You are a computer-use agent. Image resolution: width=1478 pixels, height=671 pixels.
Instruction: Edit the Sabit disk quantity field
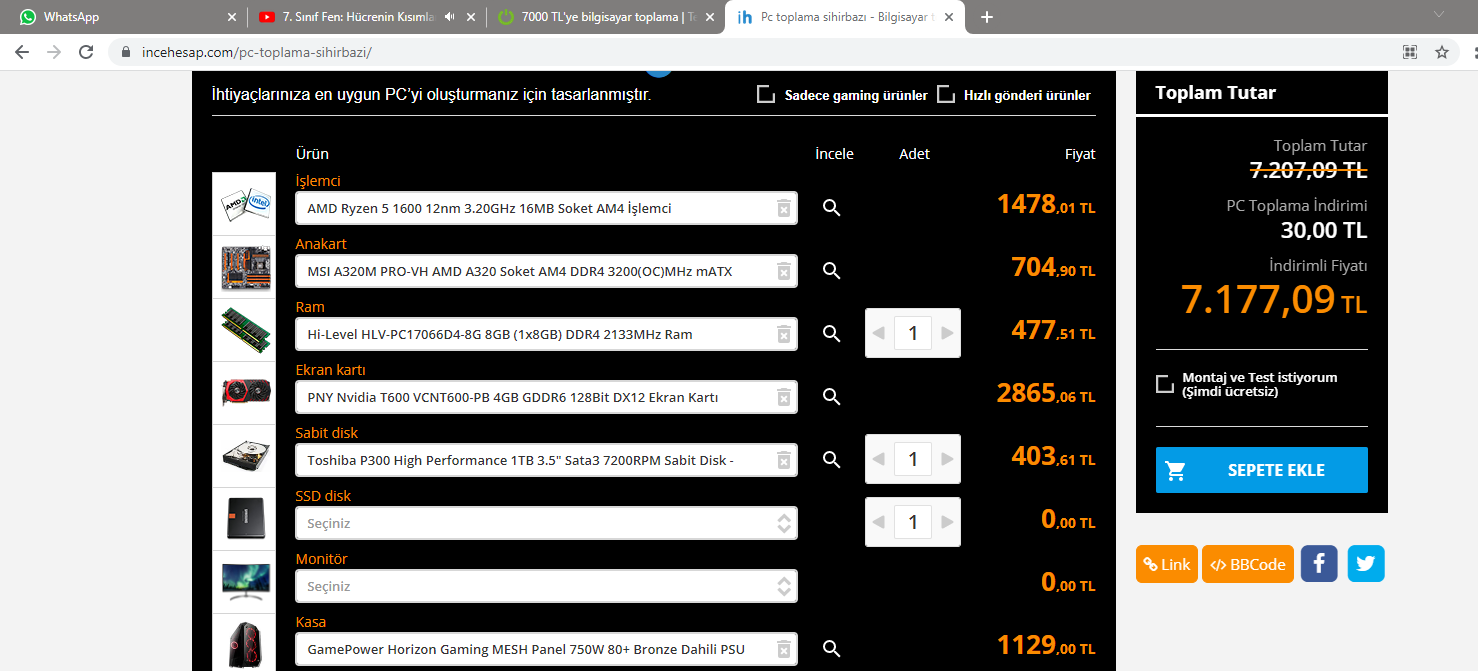pos(913,459)
